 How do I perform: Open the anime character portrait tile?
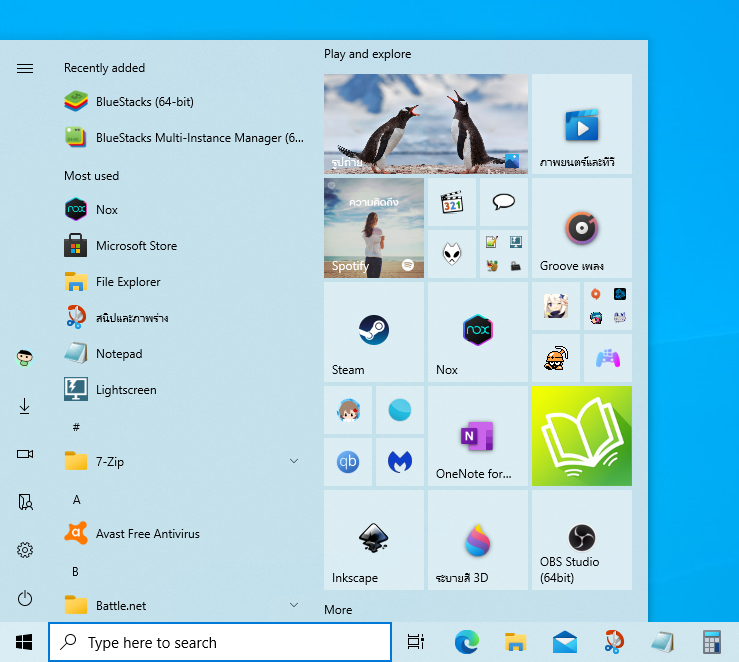[x=556, y=306]
